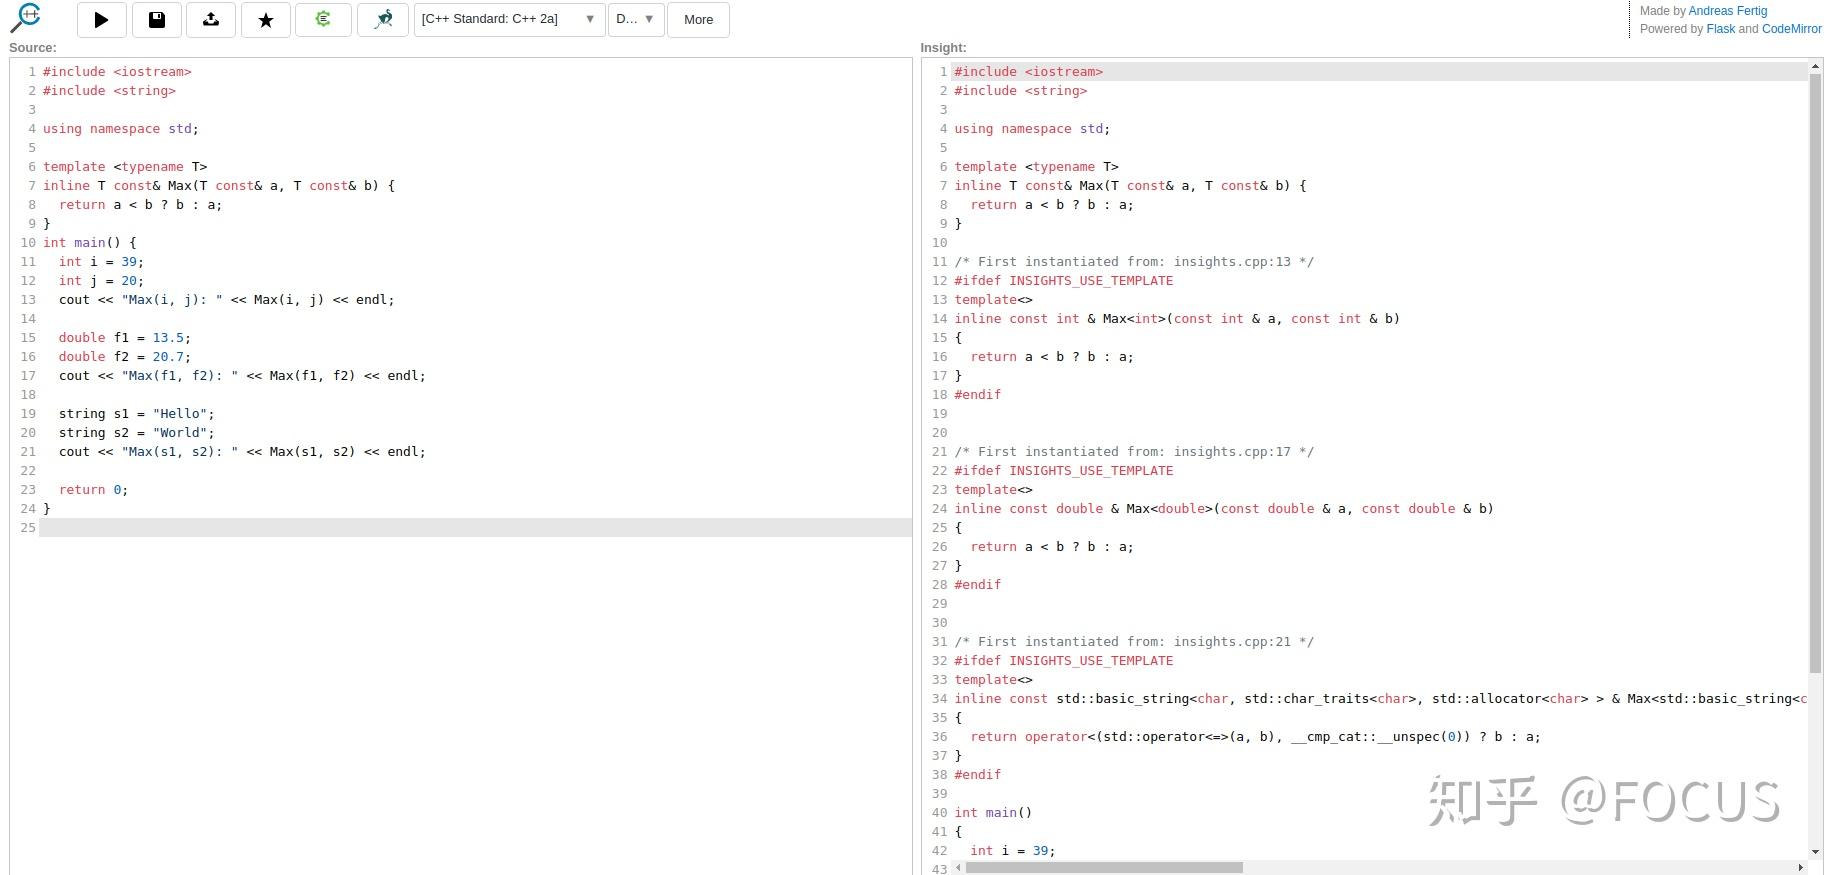This screenshot has width=1827, height=875.
Task: Click '#endif' on Insight line 28
Action: [978, 585]
